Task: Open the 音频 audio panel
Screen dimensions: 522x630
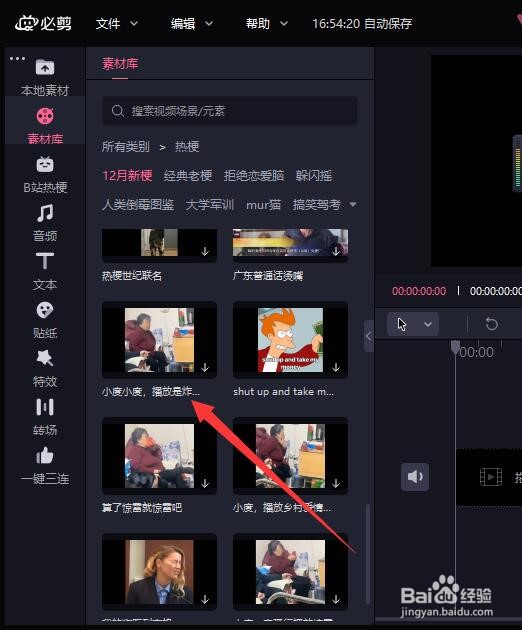Action: pyautogui.click(x=45, y=223)
